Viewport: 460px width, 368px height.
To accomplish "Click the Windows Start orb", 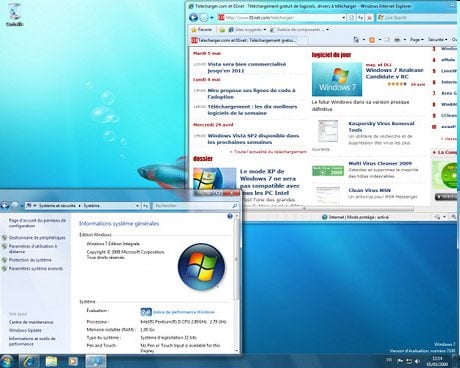I will pyautogui.click(x=6, y=361).
